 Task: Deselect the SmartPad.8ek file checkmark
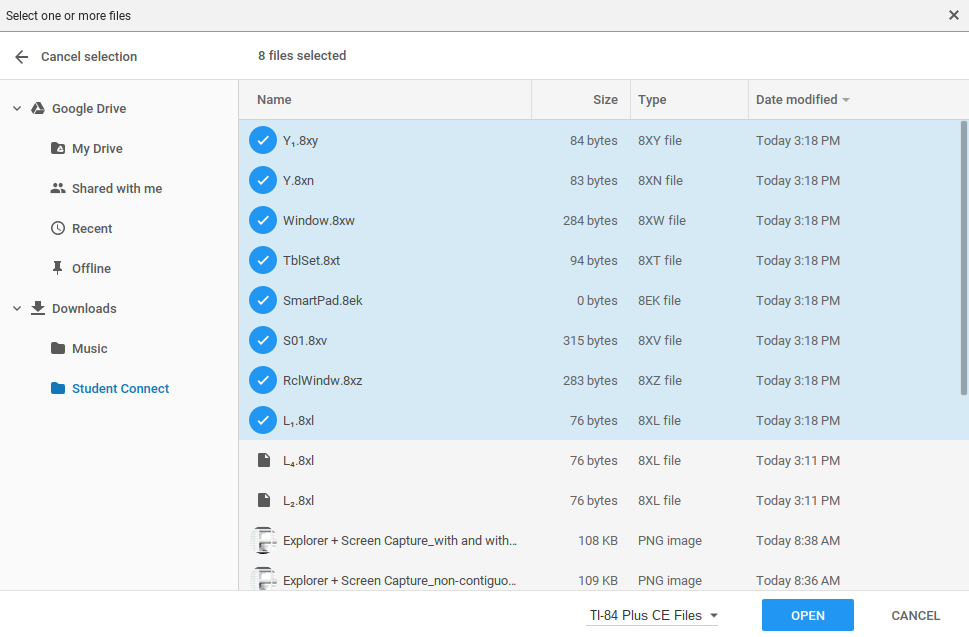coord(263,300)
